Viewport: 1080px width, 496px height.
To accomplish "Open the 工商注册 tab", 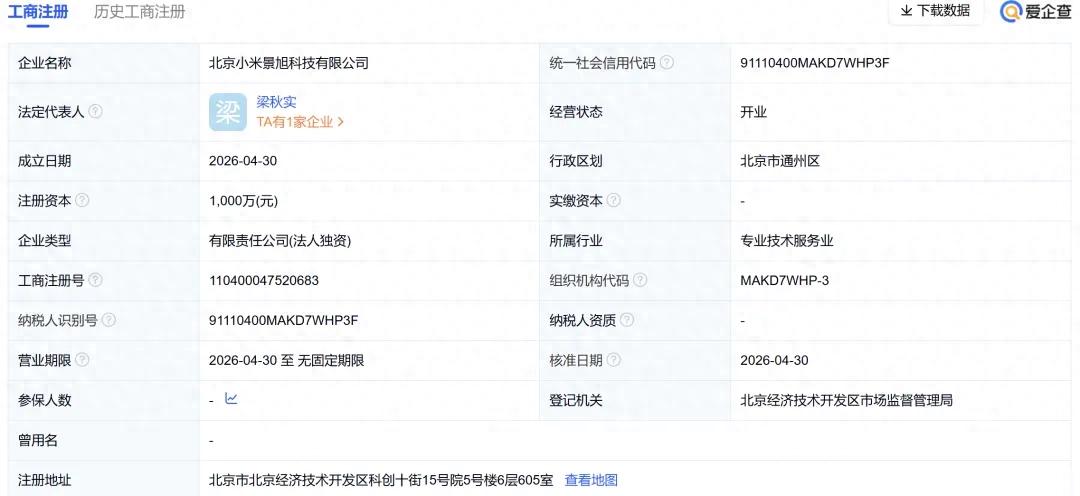I will [x=38, y=12].
